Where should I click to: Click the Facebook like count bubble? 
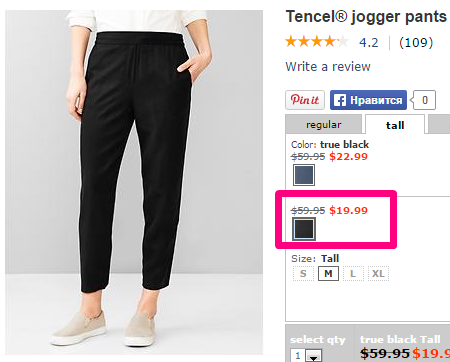(424, 100)
